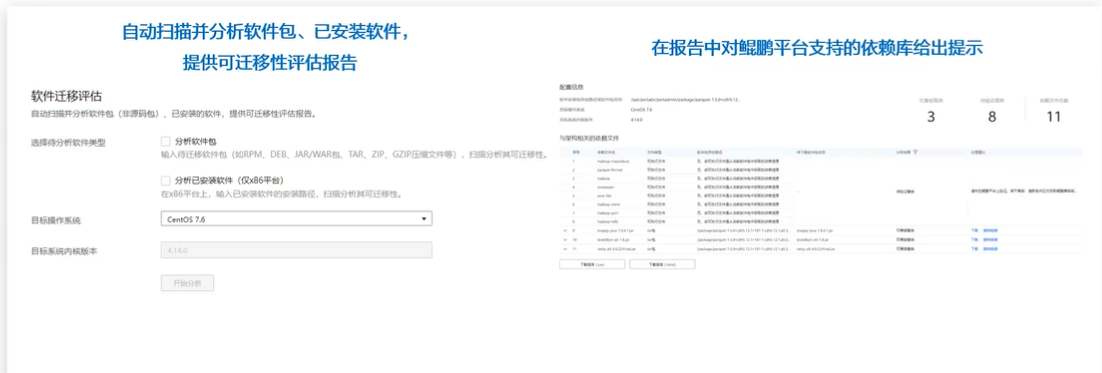Click the large count number 3
The height and width of the screenshot is (373, 1102).
click(x=931, y=117)
